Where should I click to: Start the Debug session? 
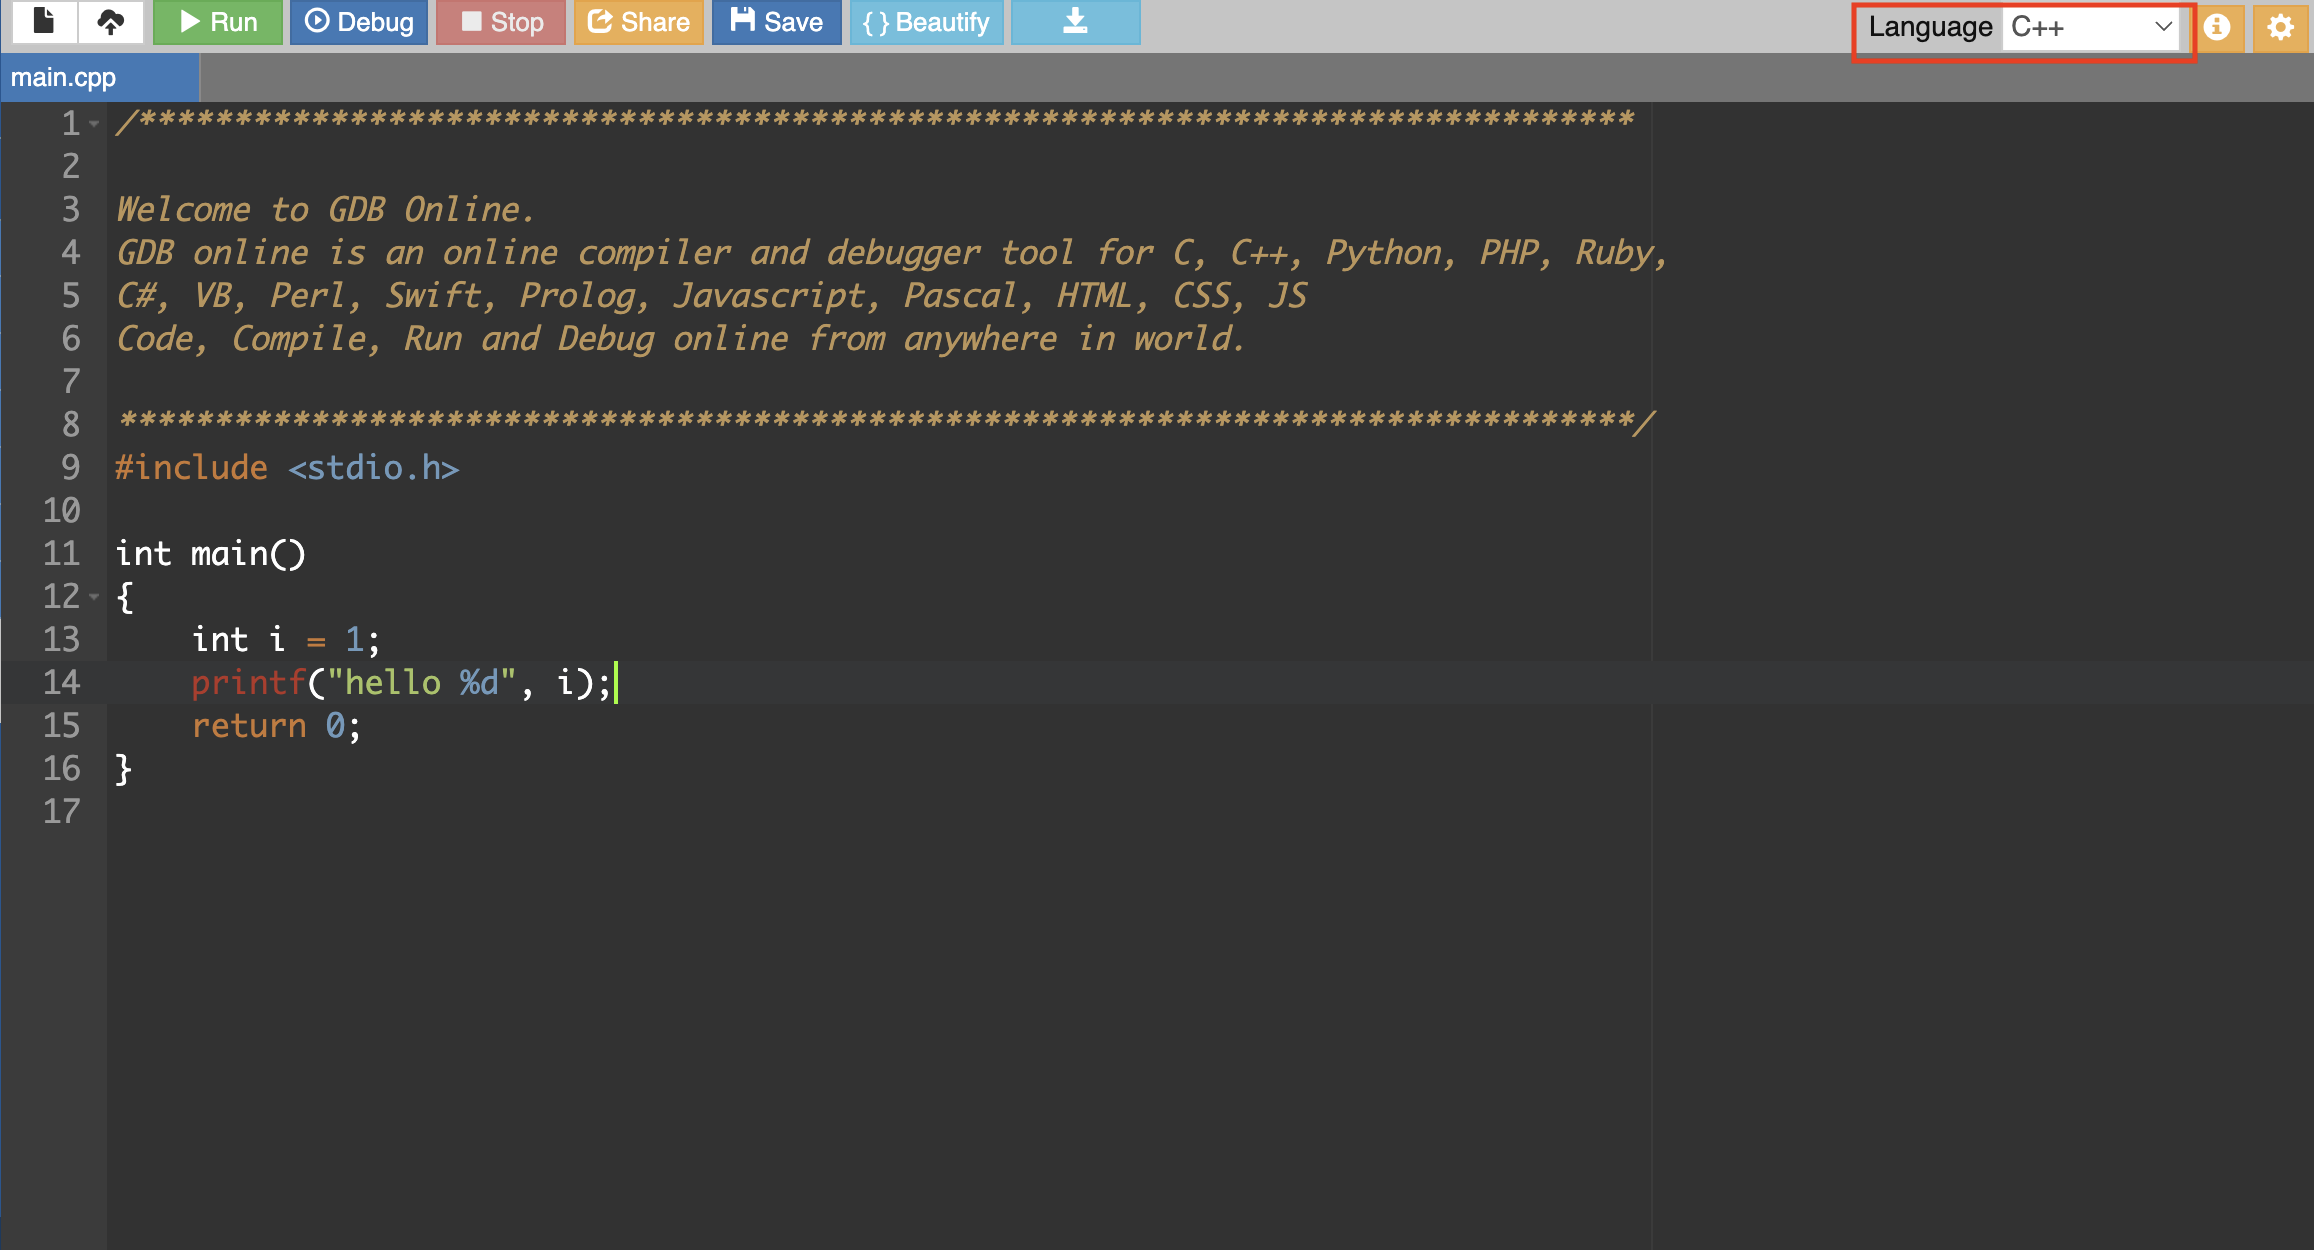coord(359,22)
